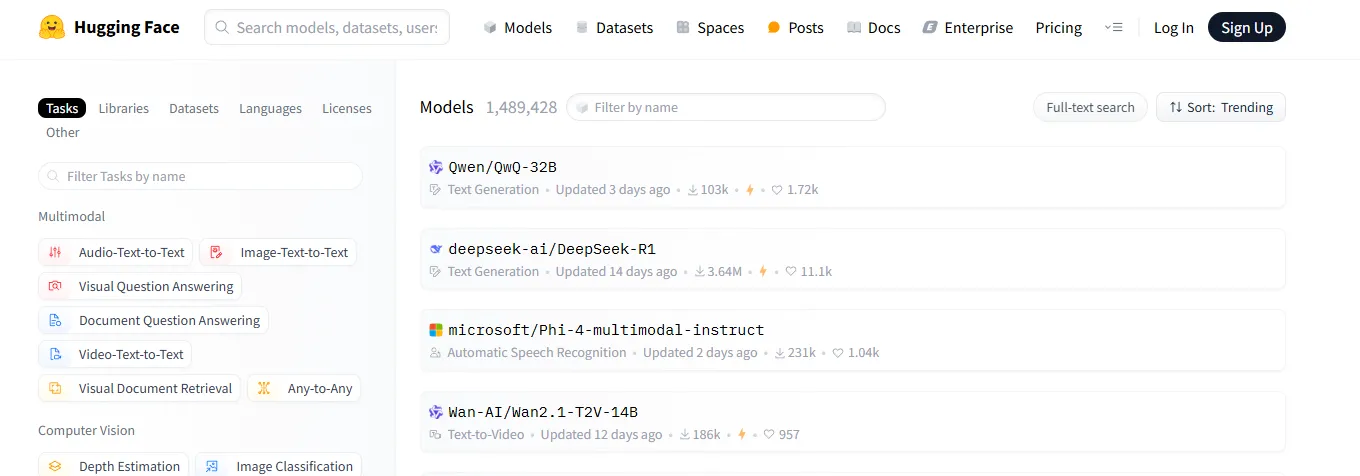Go to the Pricing page
Image resolution: width=1360 pixels, height=476 pixels.
1059,28
